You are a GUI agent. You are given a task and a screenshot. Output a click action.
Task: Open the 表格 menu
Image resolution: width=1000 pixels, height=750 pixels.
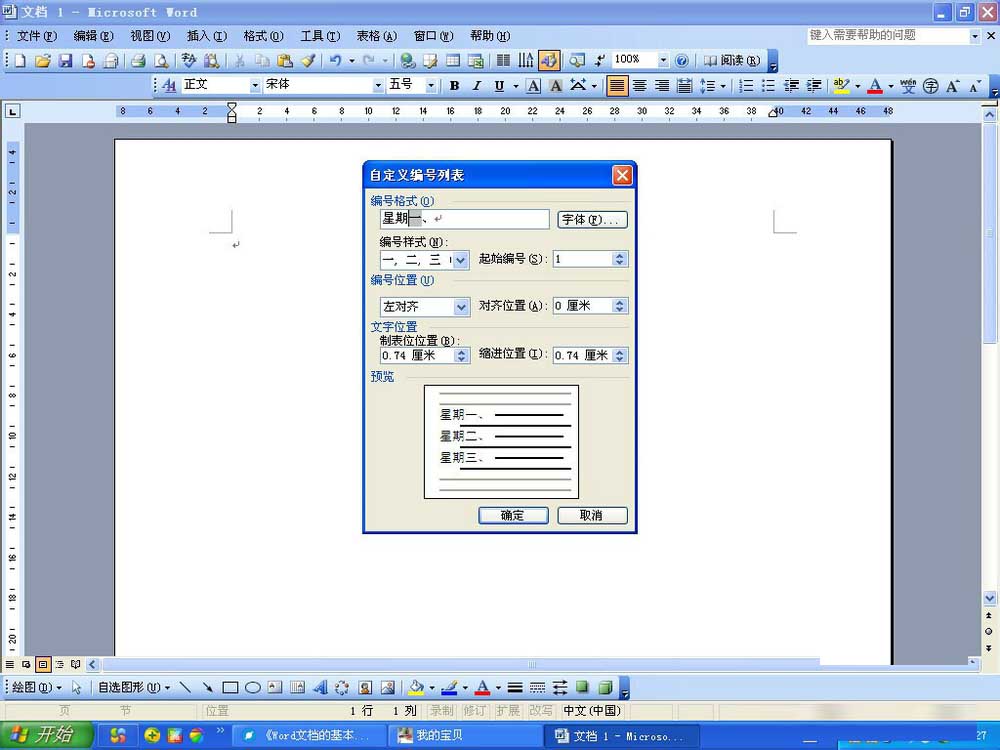(x=377, y=36)
